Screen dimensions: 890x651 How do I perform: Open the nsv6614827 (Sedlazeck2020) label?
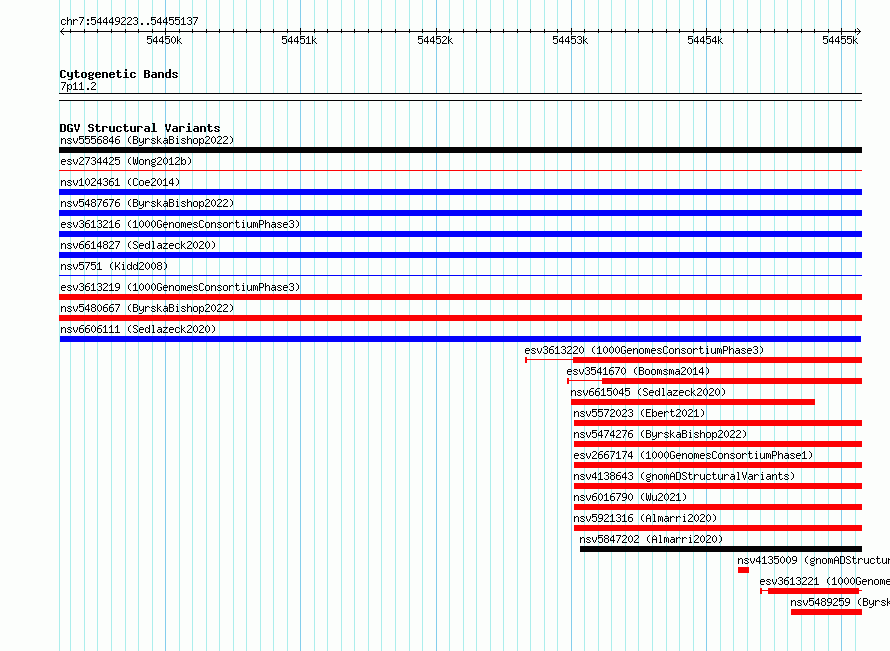138,245
